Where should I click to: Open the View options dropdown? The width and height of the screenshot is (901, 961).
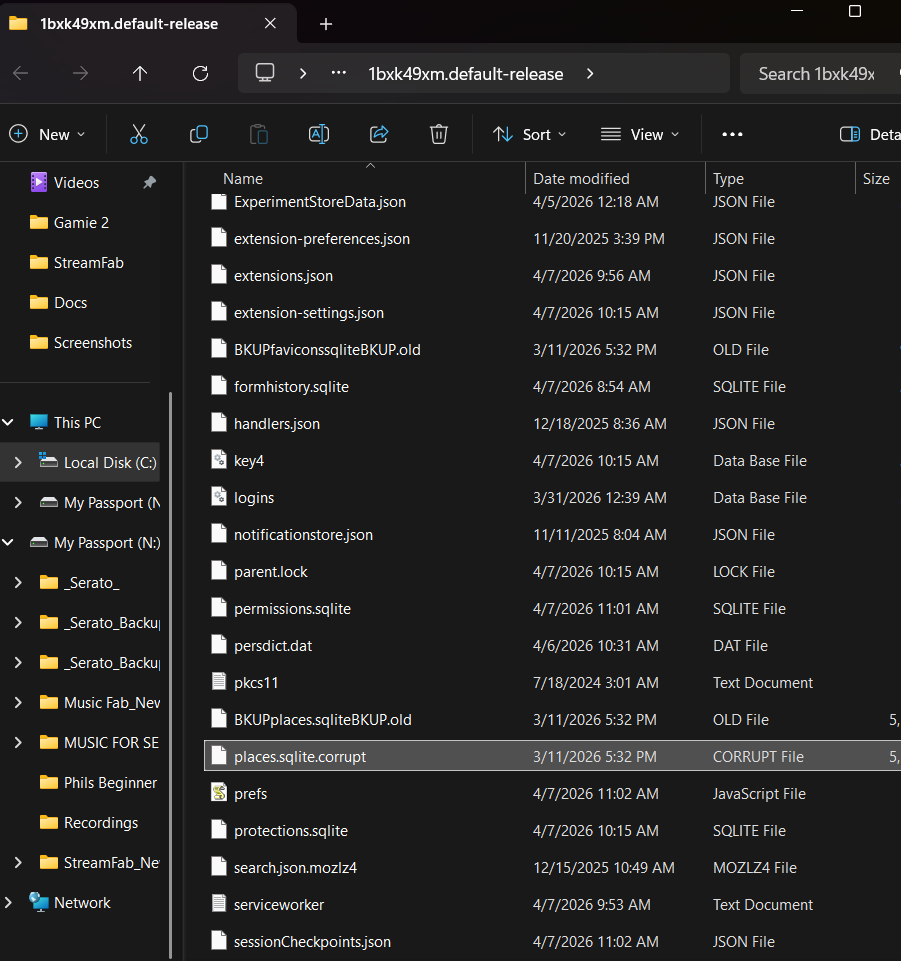point(640,134)
